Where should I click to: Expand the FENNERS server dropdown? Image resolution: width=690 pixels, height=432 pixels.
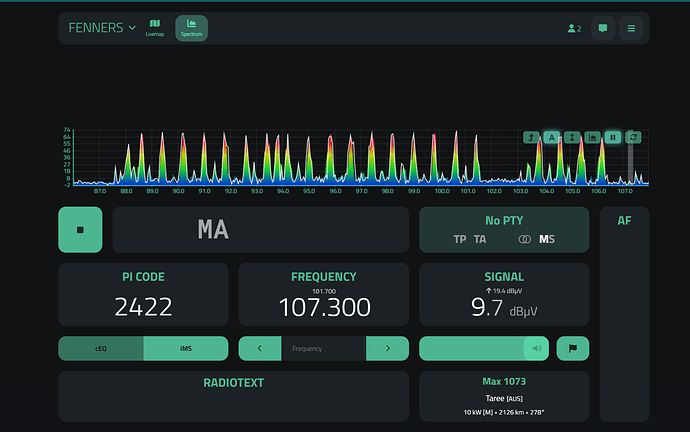[102, 28]
